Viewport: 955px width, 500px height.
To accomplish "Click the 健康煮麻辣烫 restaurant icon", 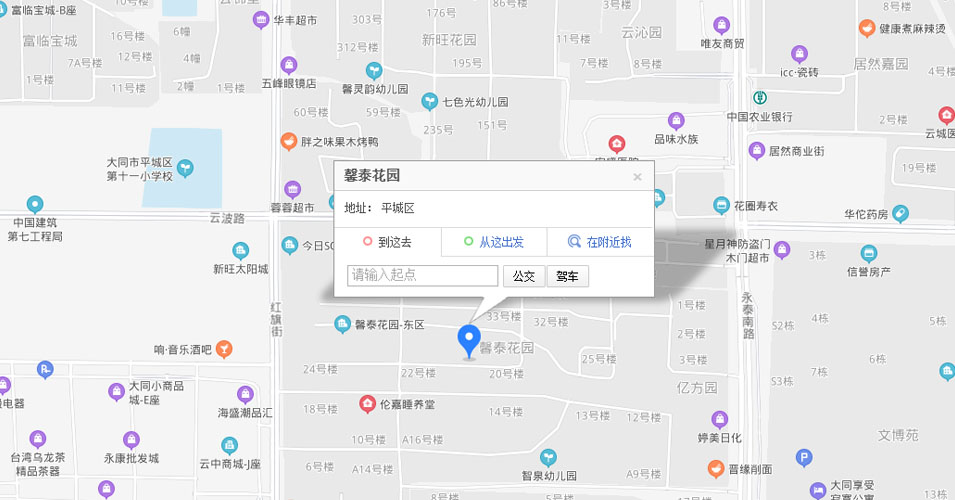I will click(867, 28).
